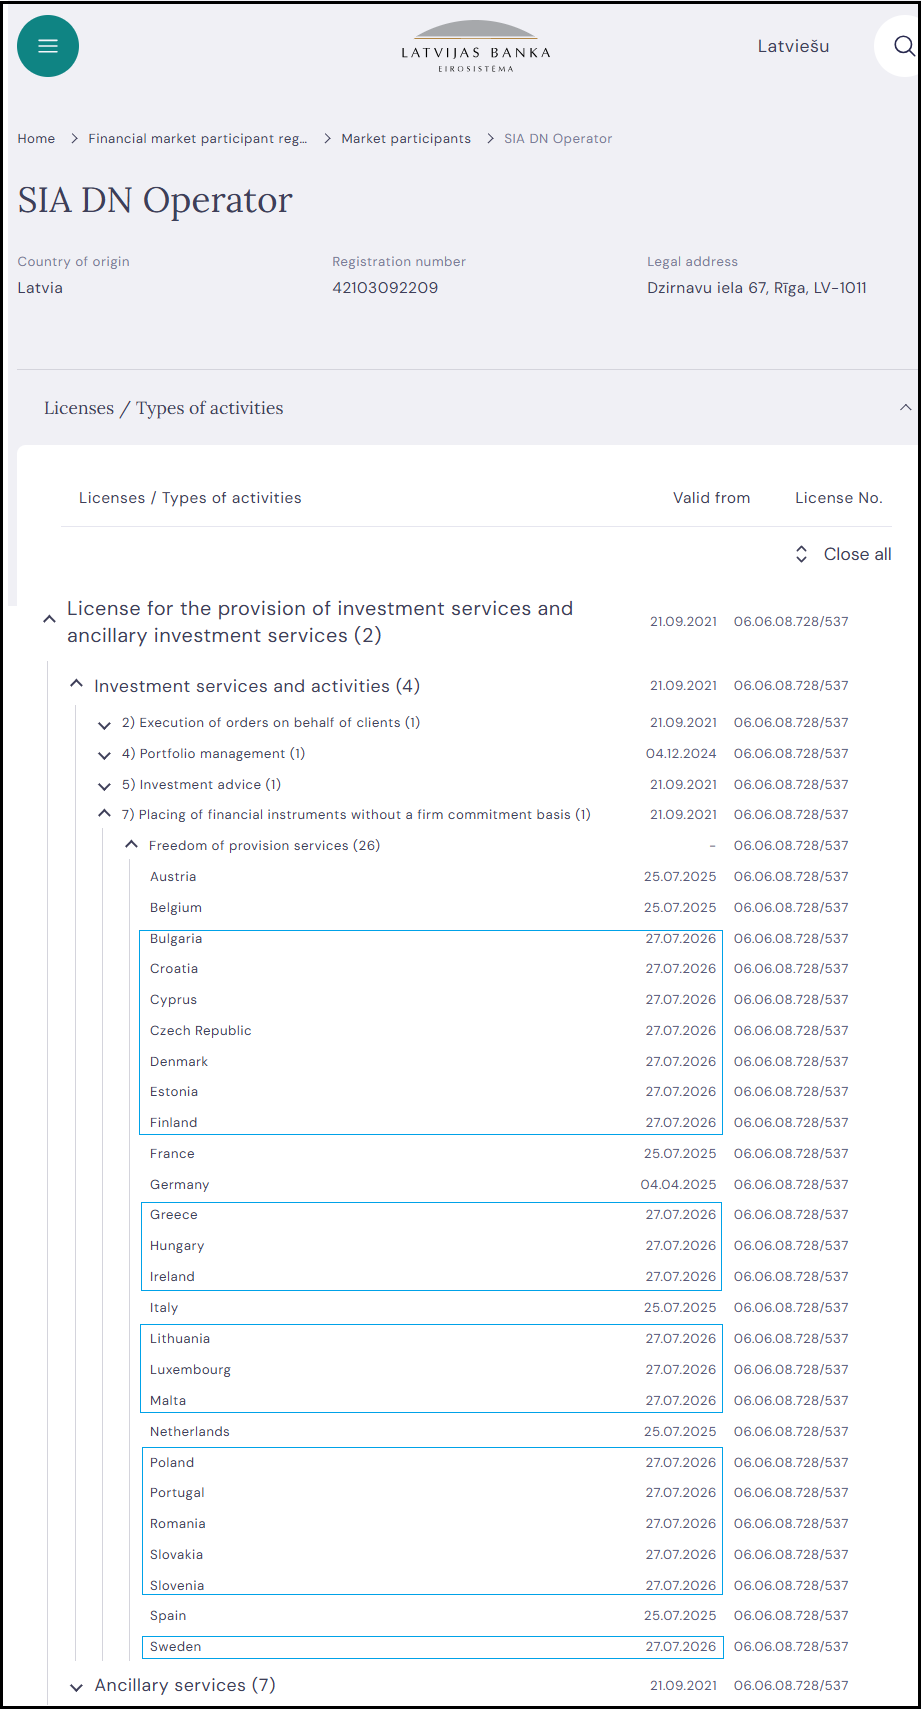Open the teal hamburger menu
921x1709 pixels.
click(x=48, y=46)
